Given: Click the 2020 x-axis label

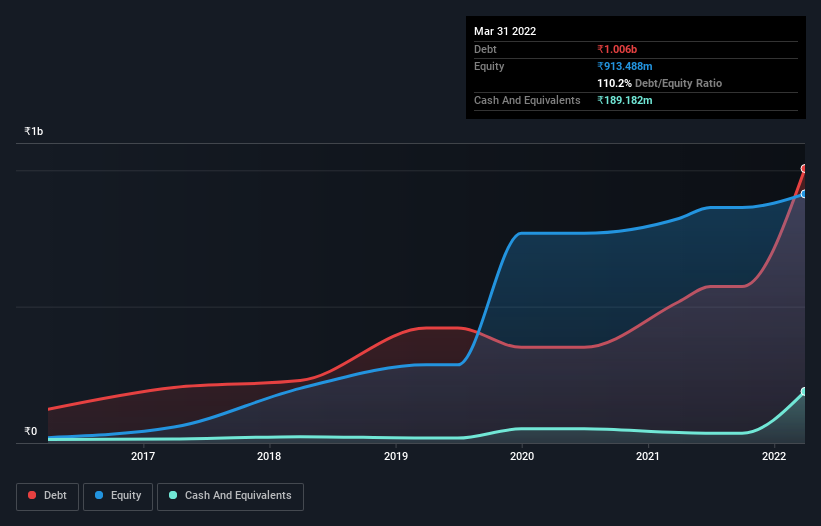Looking at the screenshot, I should pos(522,456).
